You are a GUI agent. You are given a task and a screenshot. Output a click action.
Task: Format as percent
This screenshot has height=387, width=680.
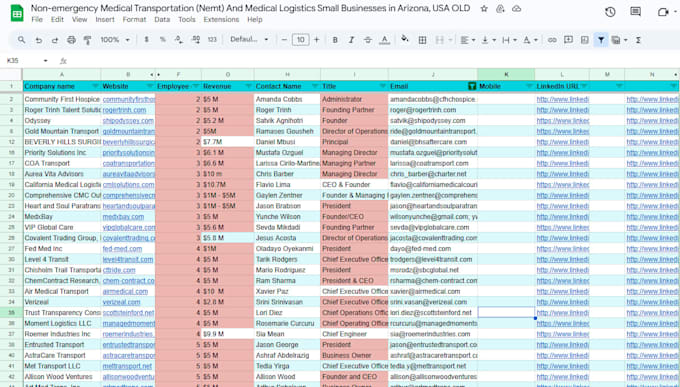click(163, 40)
